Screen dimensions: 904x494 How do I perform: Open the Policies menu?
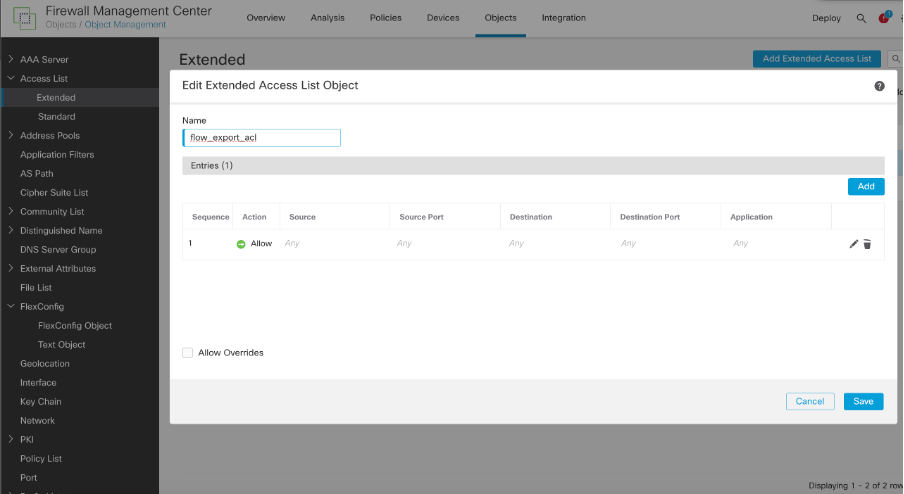[x=386, y=18]
